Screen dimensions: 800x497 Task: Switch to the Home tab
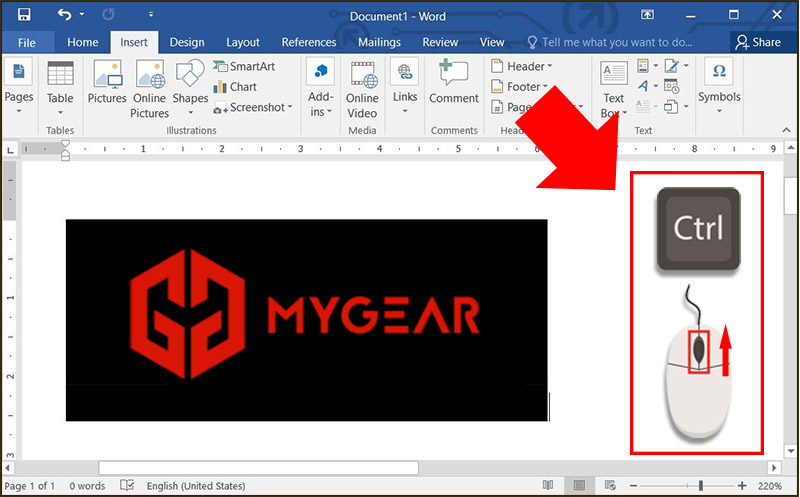[83, 42]
